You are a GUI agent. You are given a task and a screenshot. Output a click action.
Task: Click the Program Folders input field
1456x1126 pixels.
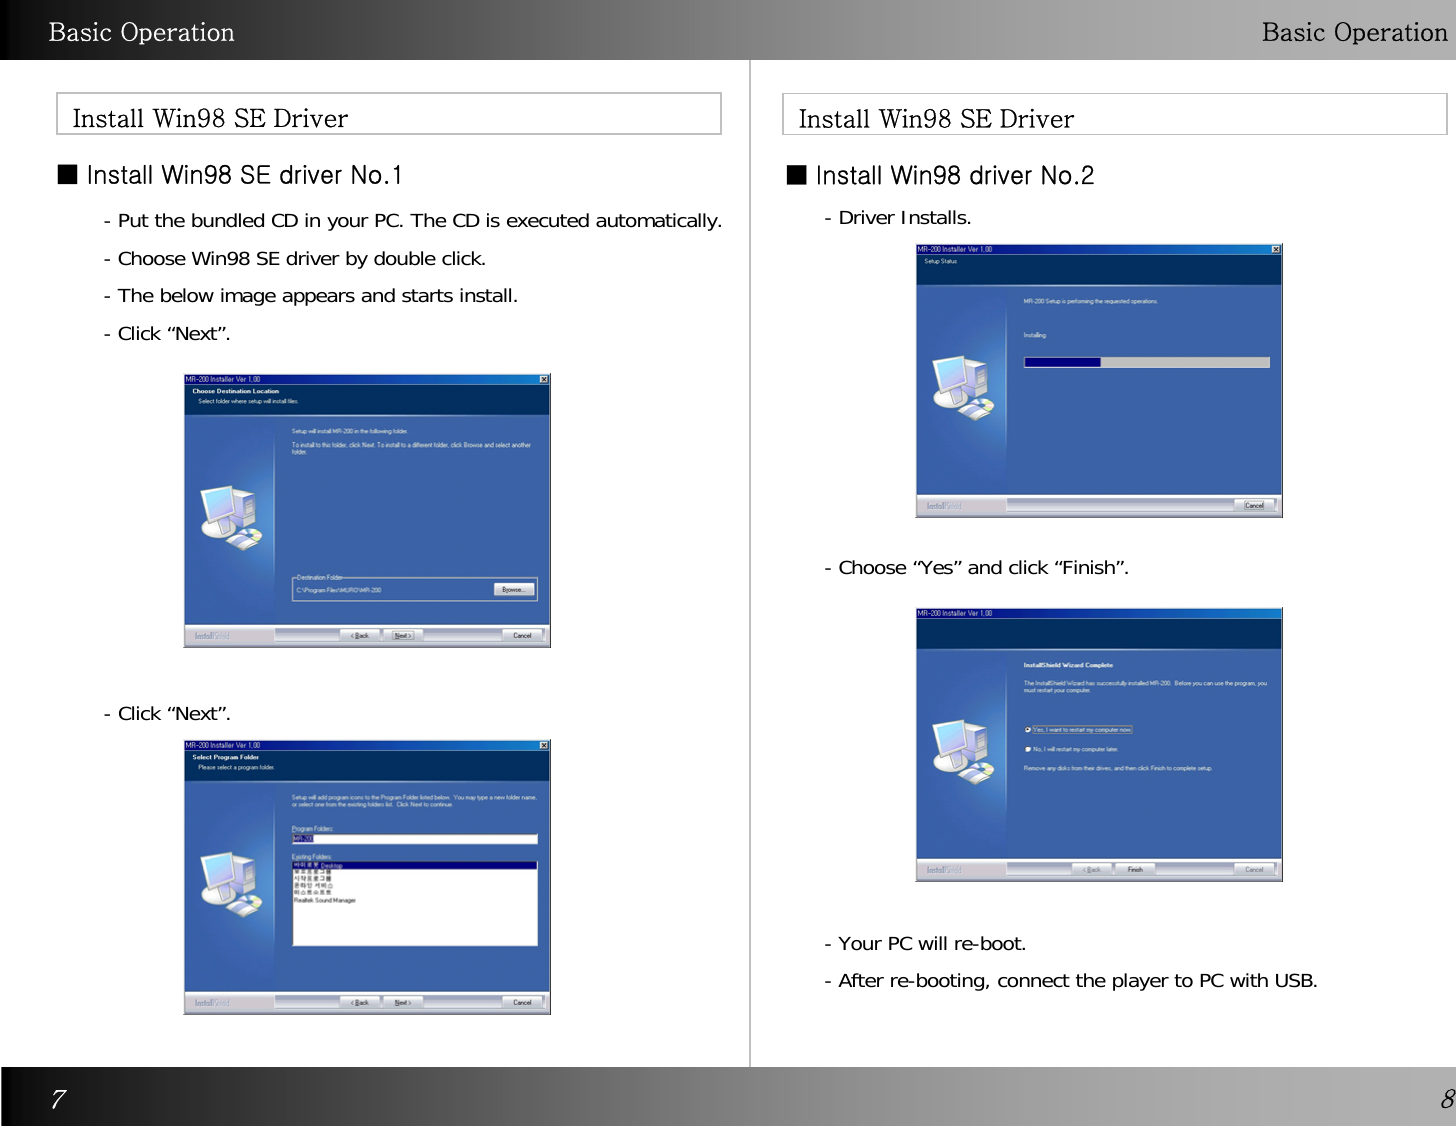[415, 839]
